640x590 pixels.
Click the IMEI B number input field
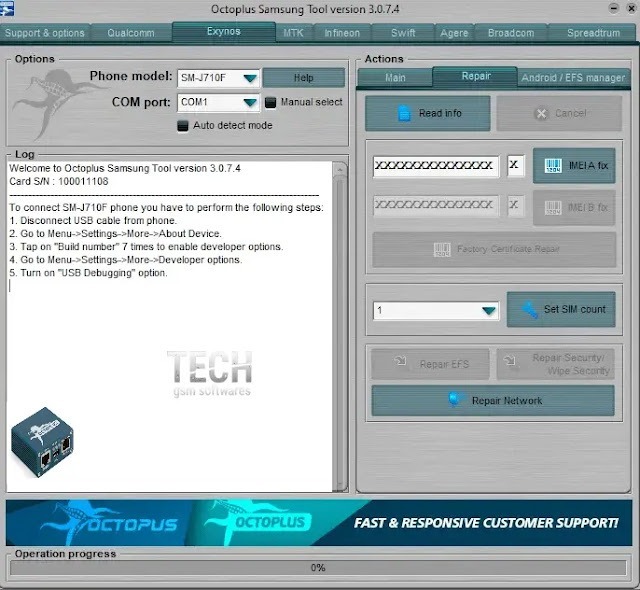click(436, 206)
